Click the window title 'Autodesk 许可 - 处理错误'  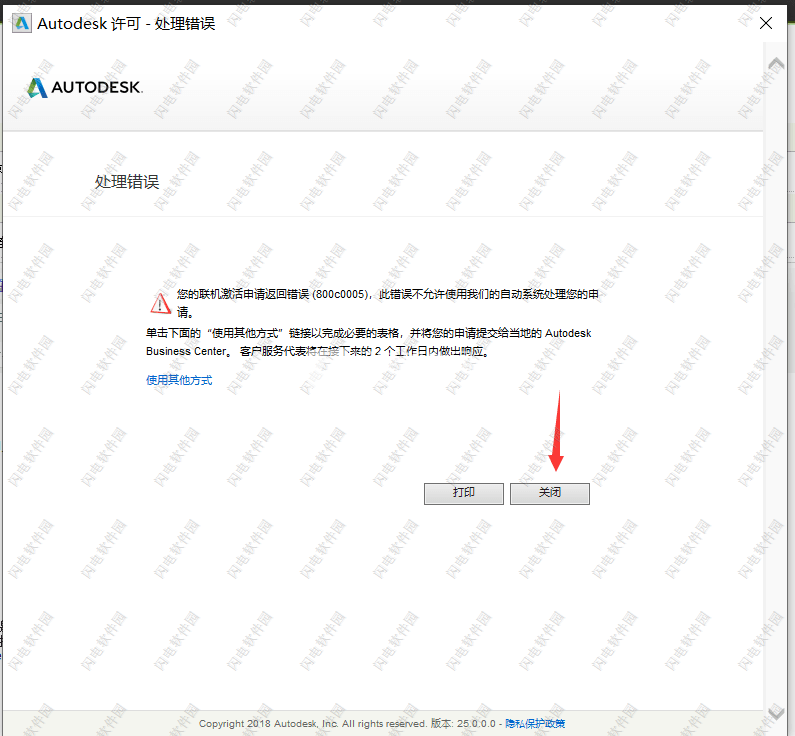[x=126, y=23]
